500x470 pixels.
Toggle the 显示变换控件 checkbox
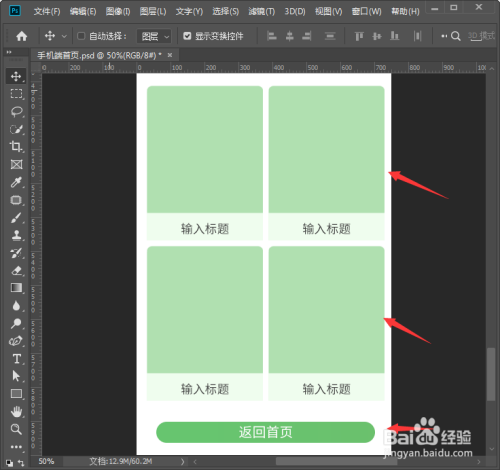(187, 36)
